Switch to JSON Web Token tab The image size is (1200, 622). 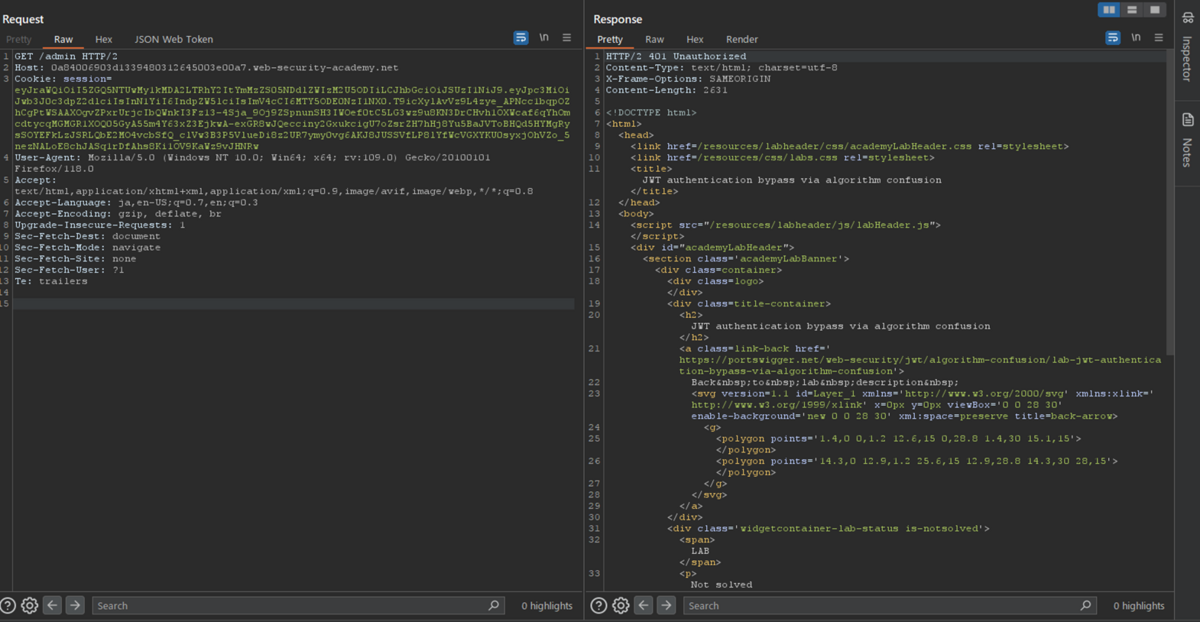(x=174, y=39)
